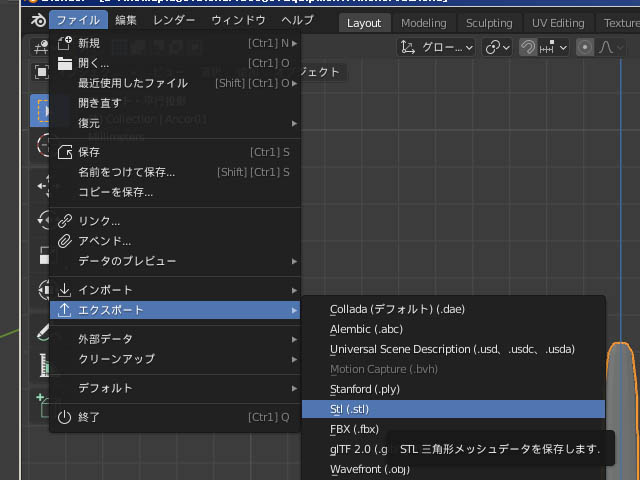
Task: Click the リンク chain icon
Action: click(64, 221)
